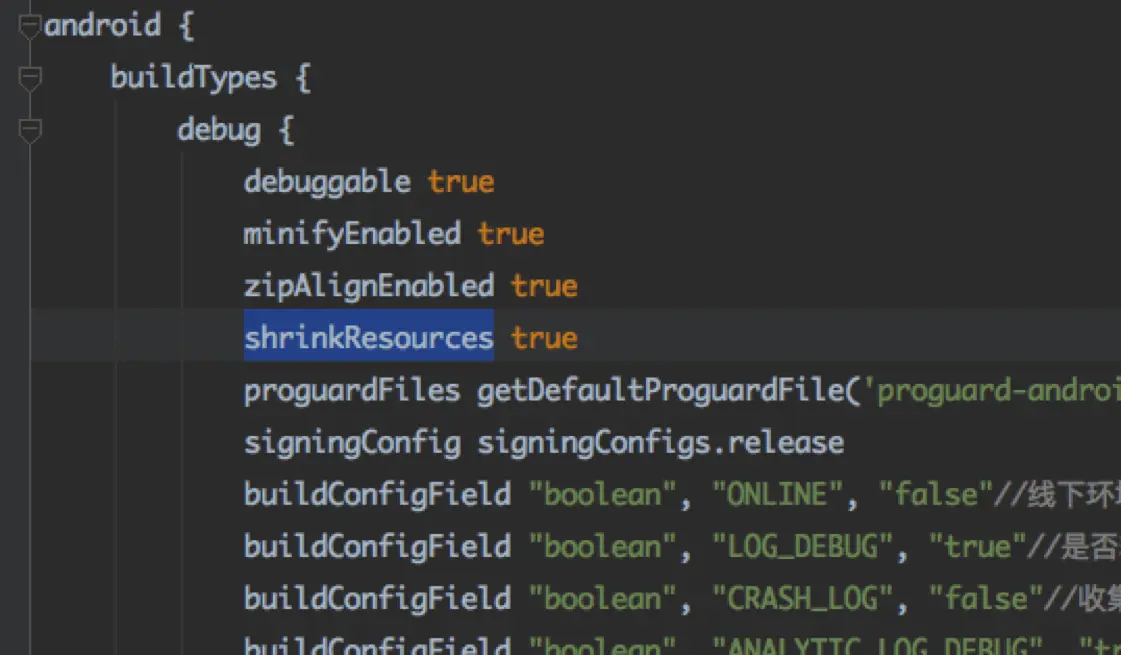Click "boolean" on the LOG_DEBUG line
The height and width of the screenshot is (655, 1121).
(x=603, y=547)
